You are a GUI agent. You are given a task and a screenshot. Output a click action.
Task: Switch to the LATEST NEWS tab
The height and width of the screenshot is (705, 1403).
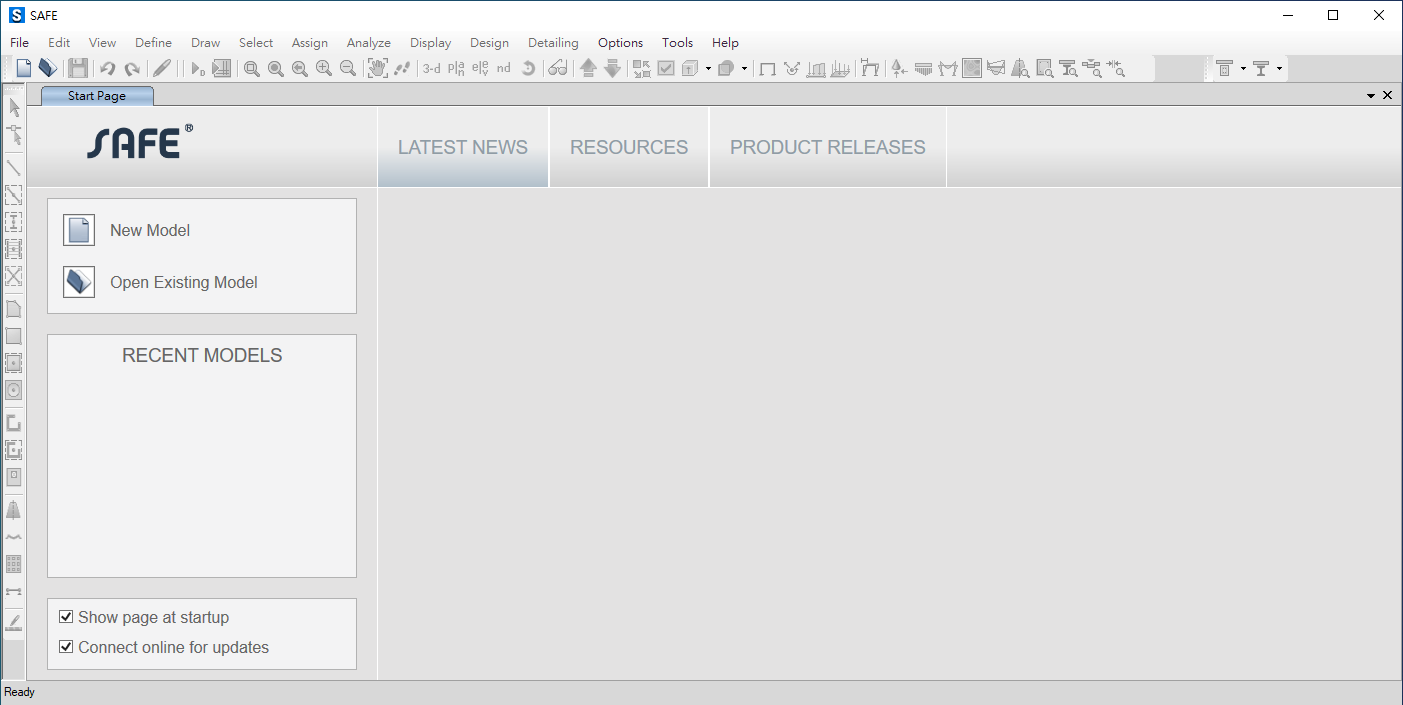(463, 147)
